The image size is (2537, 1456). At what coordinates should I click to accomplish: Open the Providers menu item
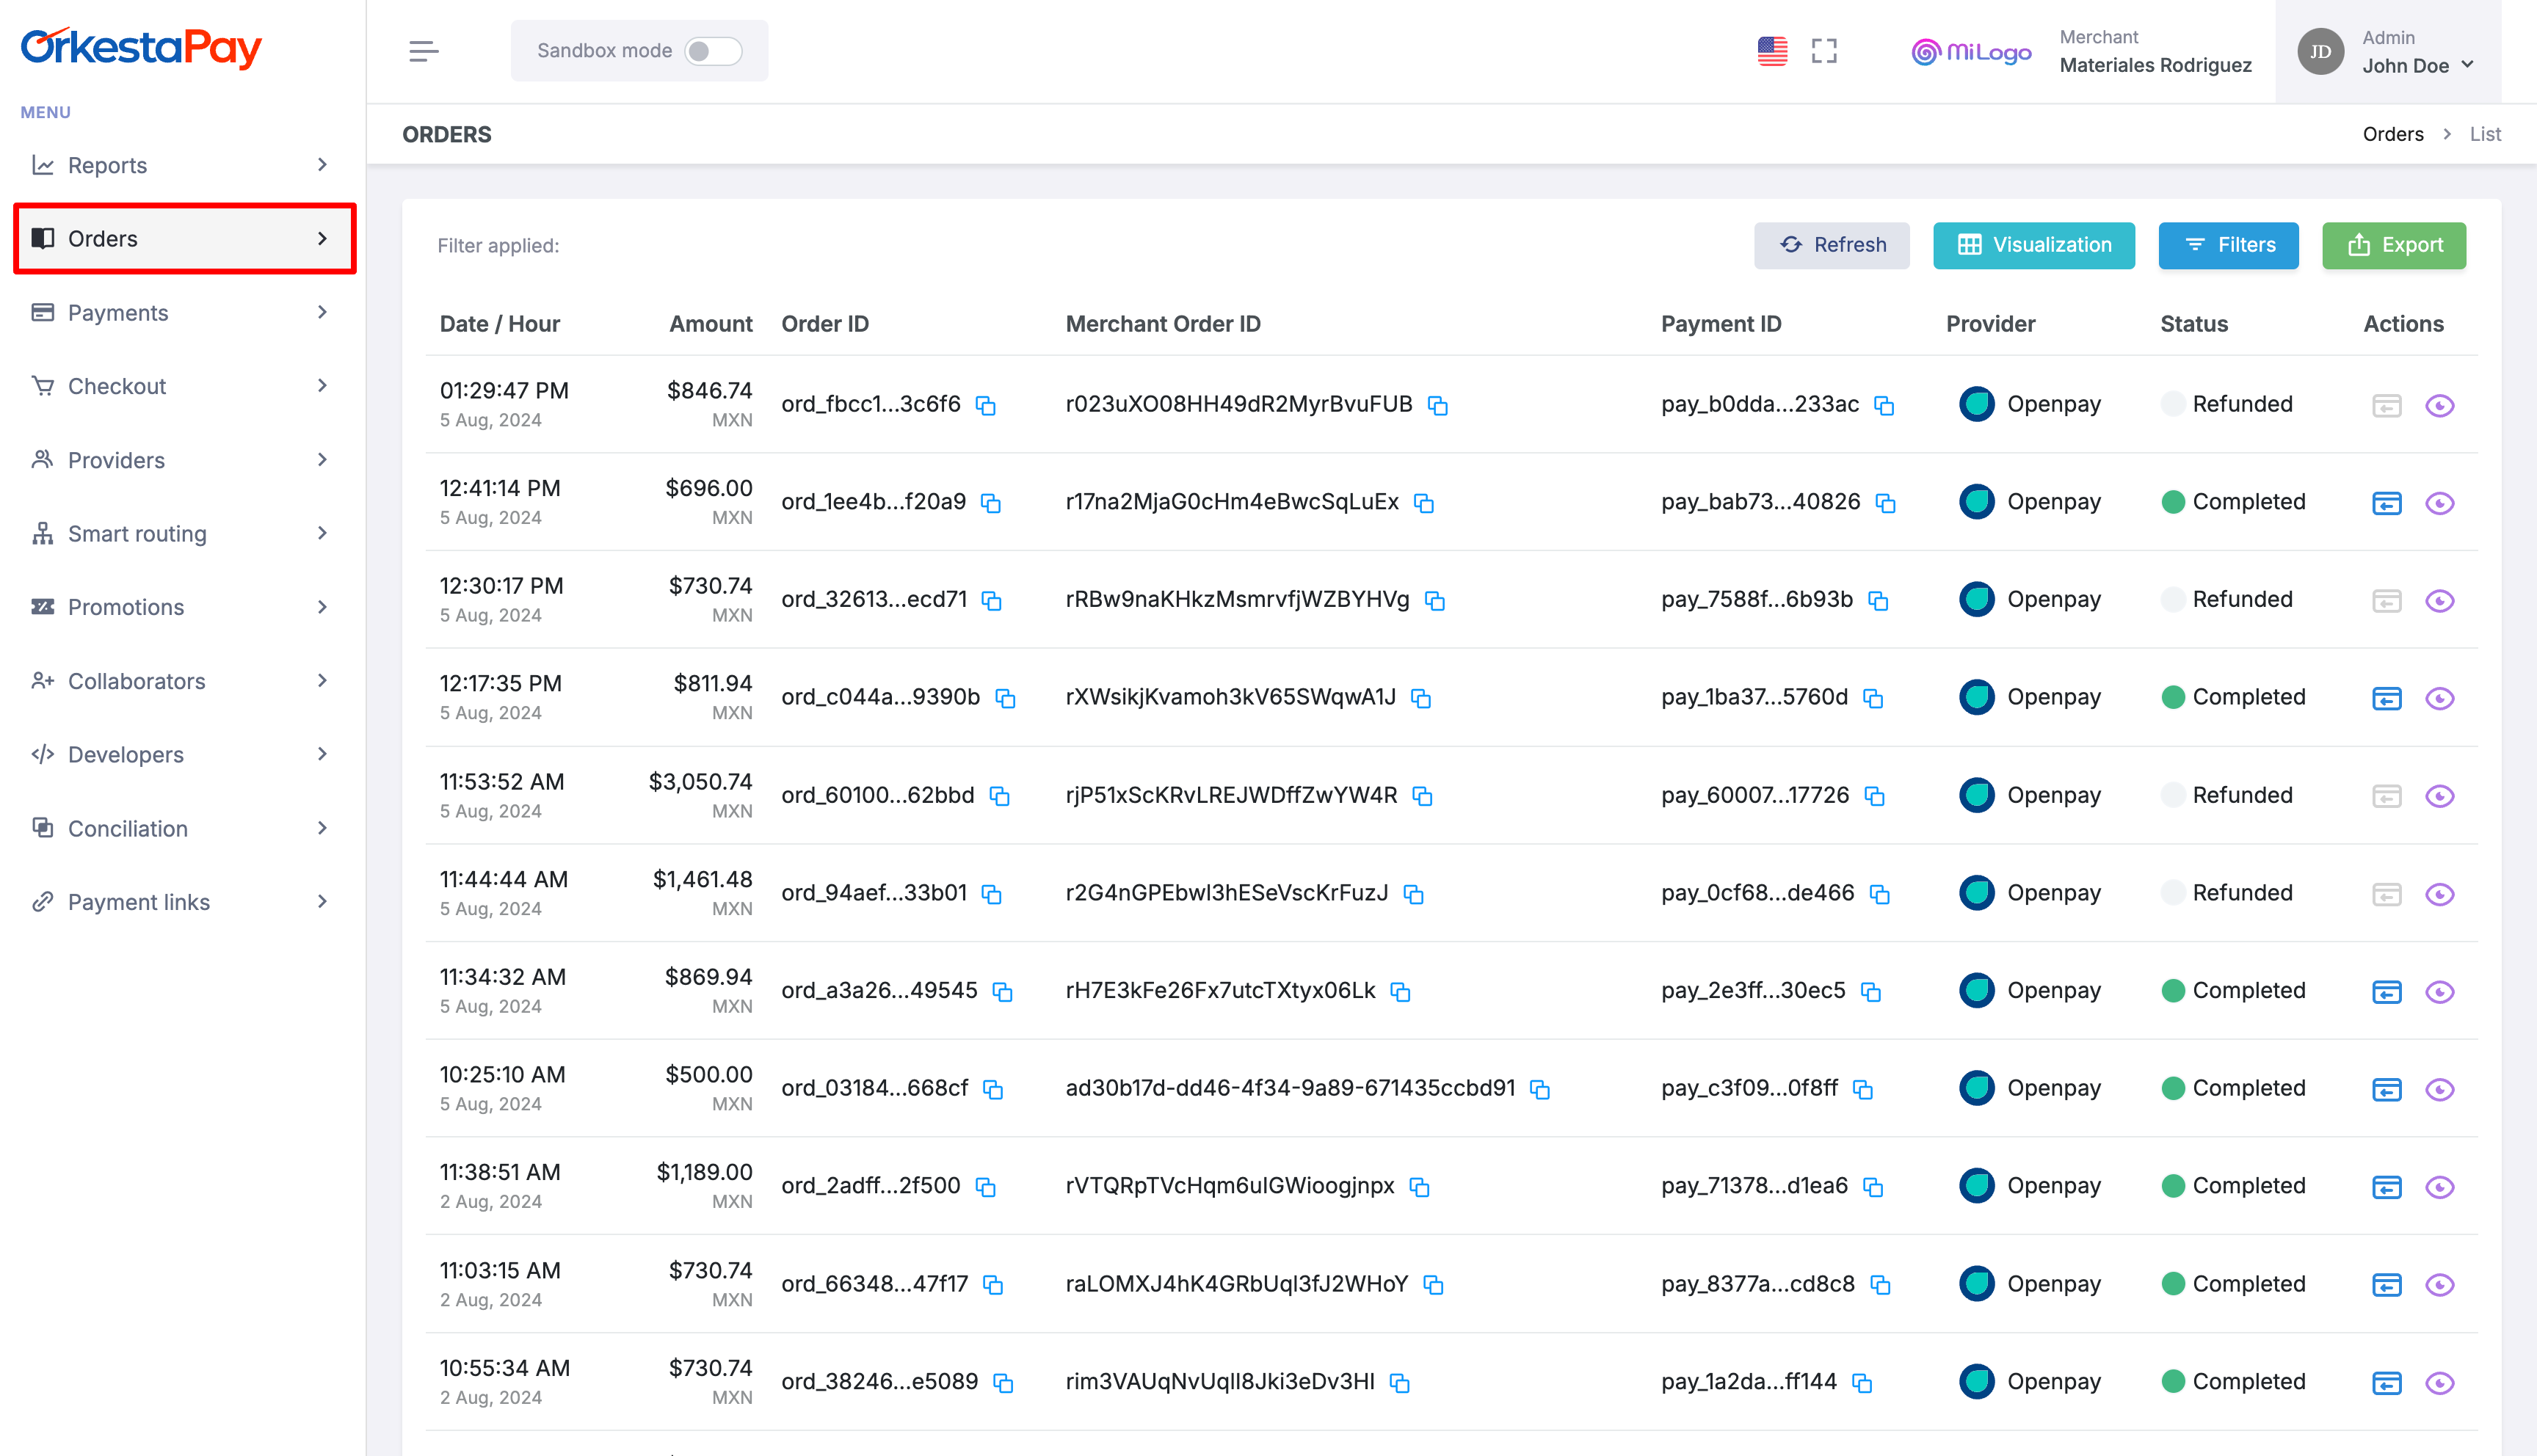pyautogui.click(x=183, y=460)
